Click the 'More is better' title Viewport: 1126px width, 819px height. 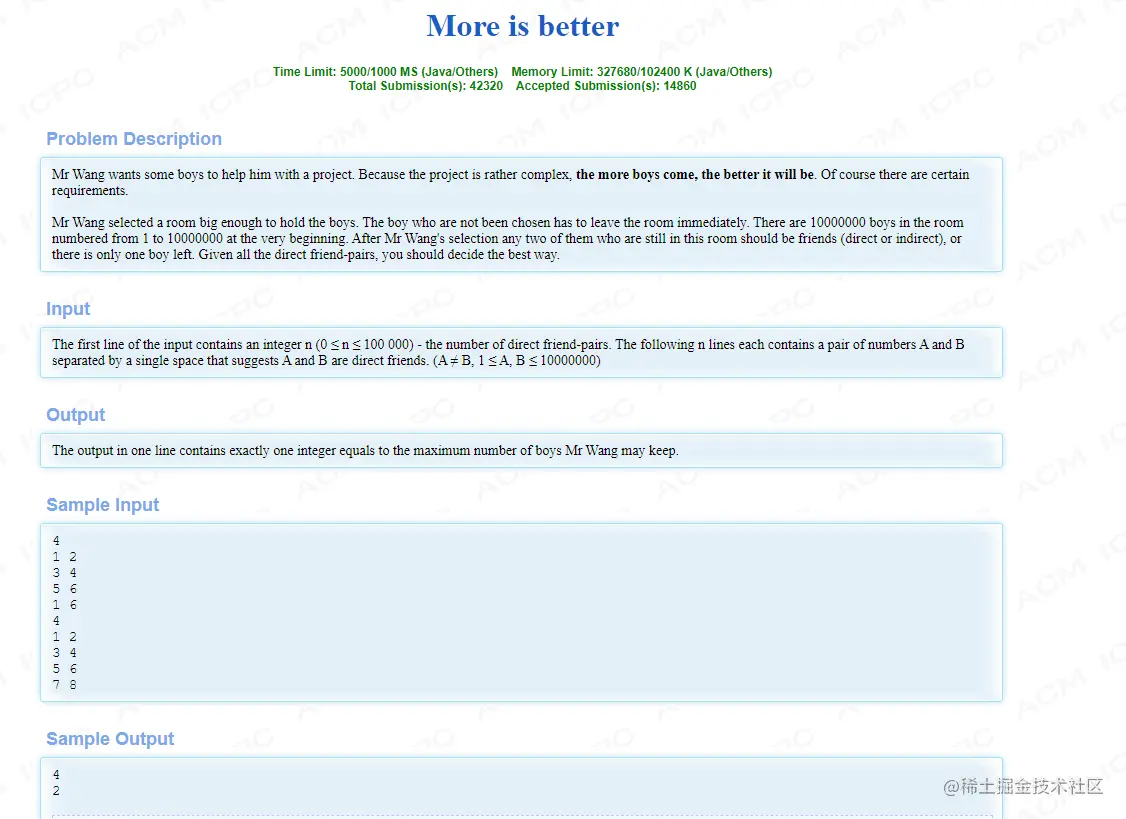tap(522, 27)
